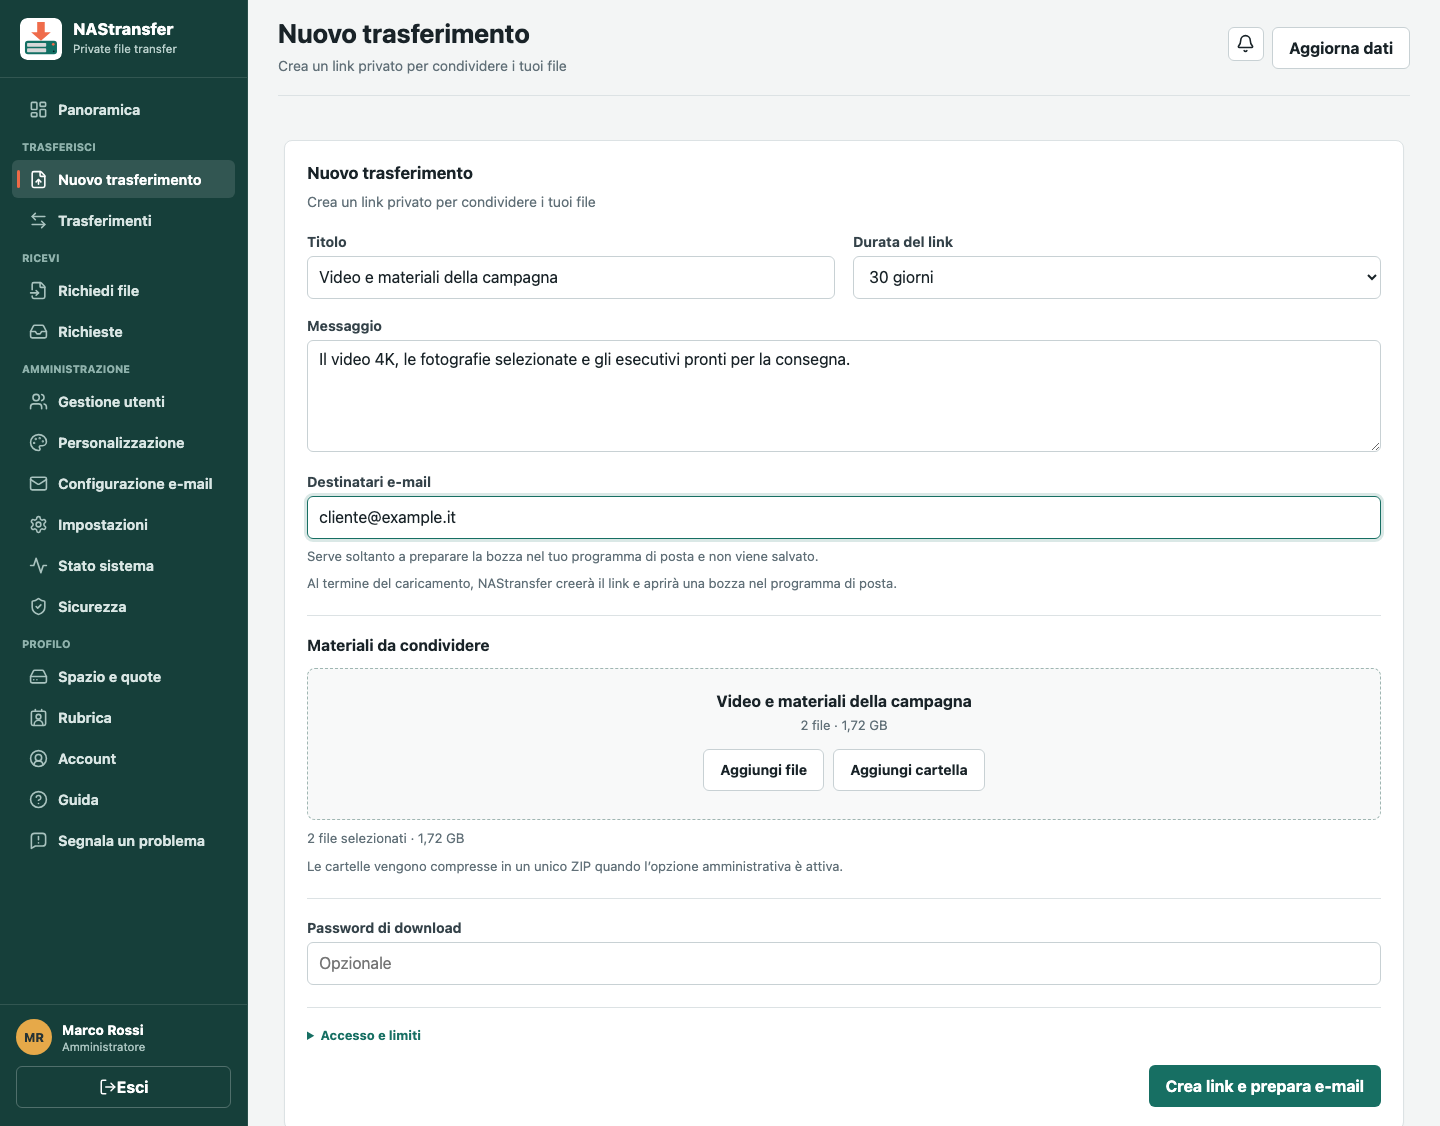Screen dimensions: 1440x1126
Task: Click the Guida question mark icon
Action: [x=38, y=800]
